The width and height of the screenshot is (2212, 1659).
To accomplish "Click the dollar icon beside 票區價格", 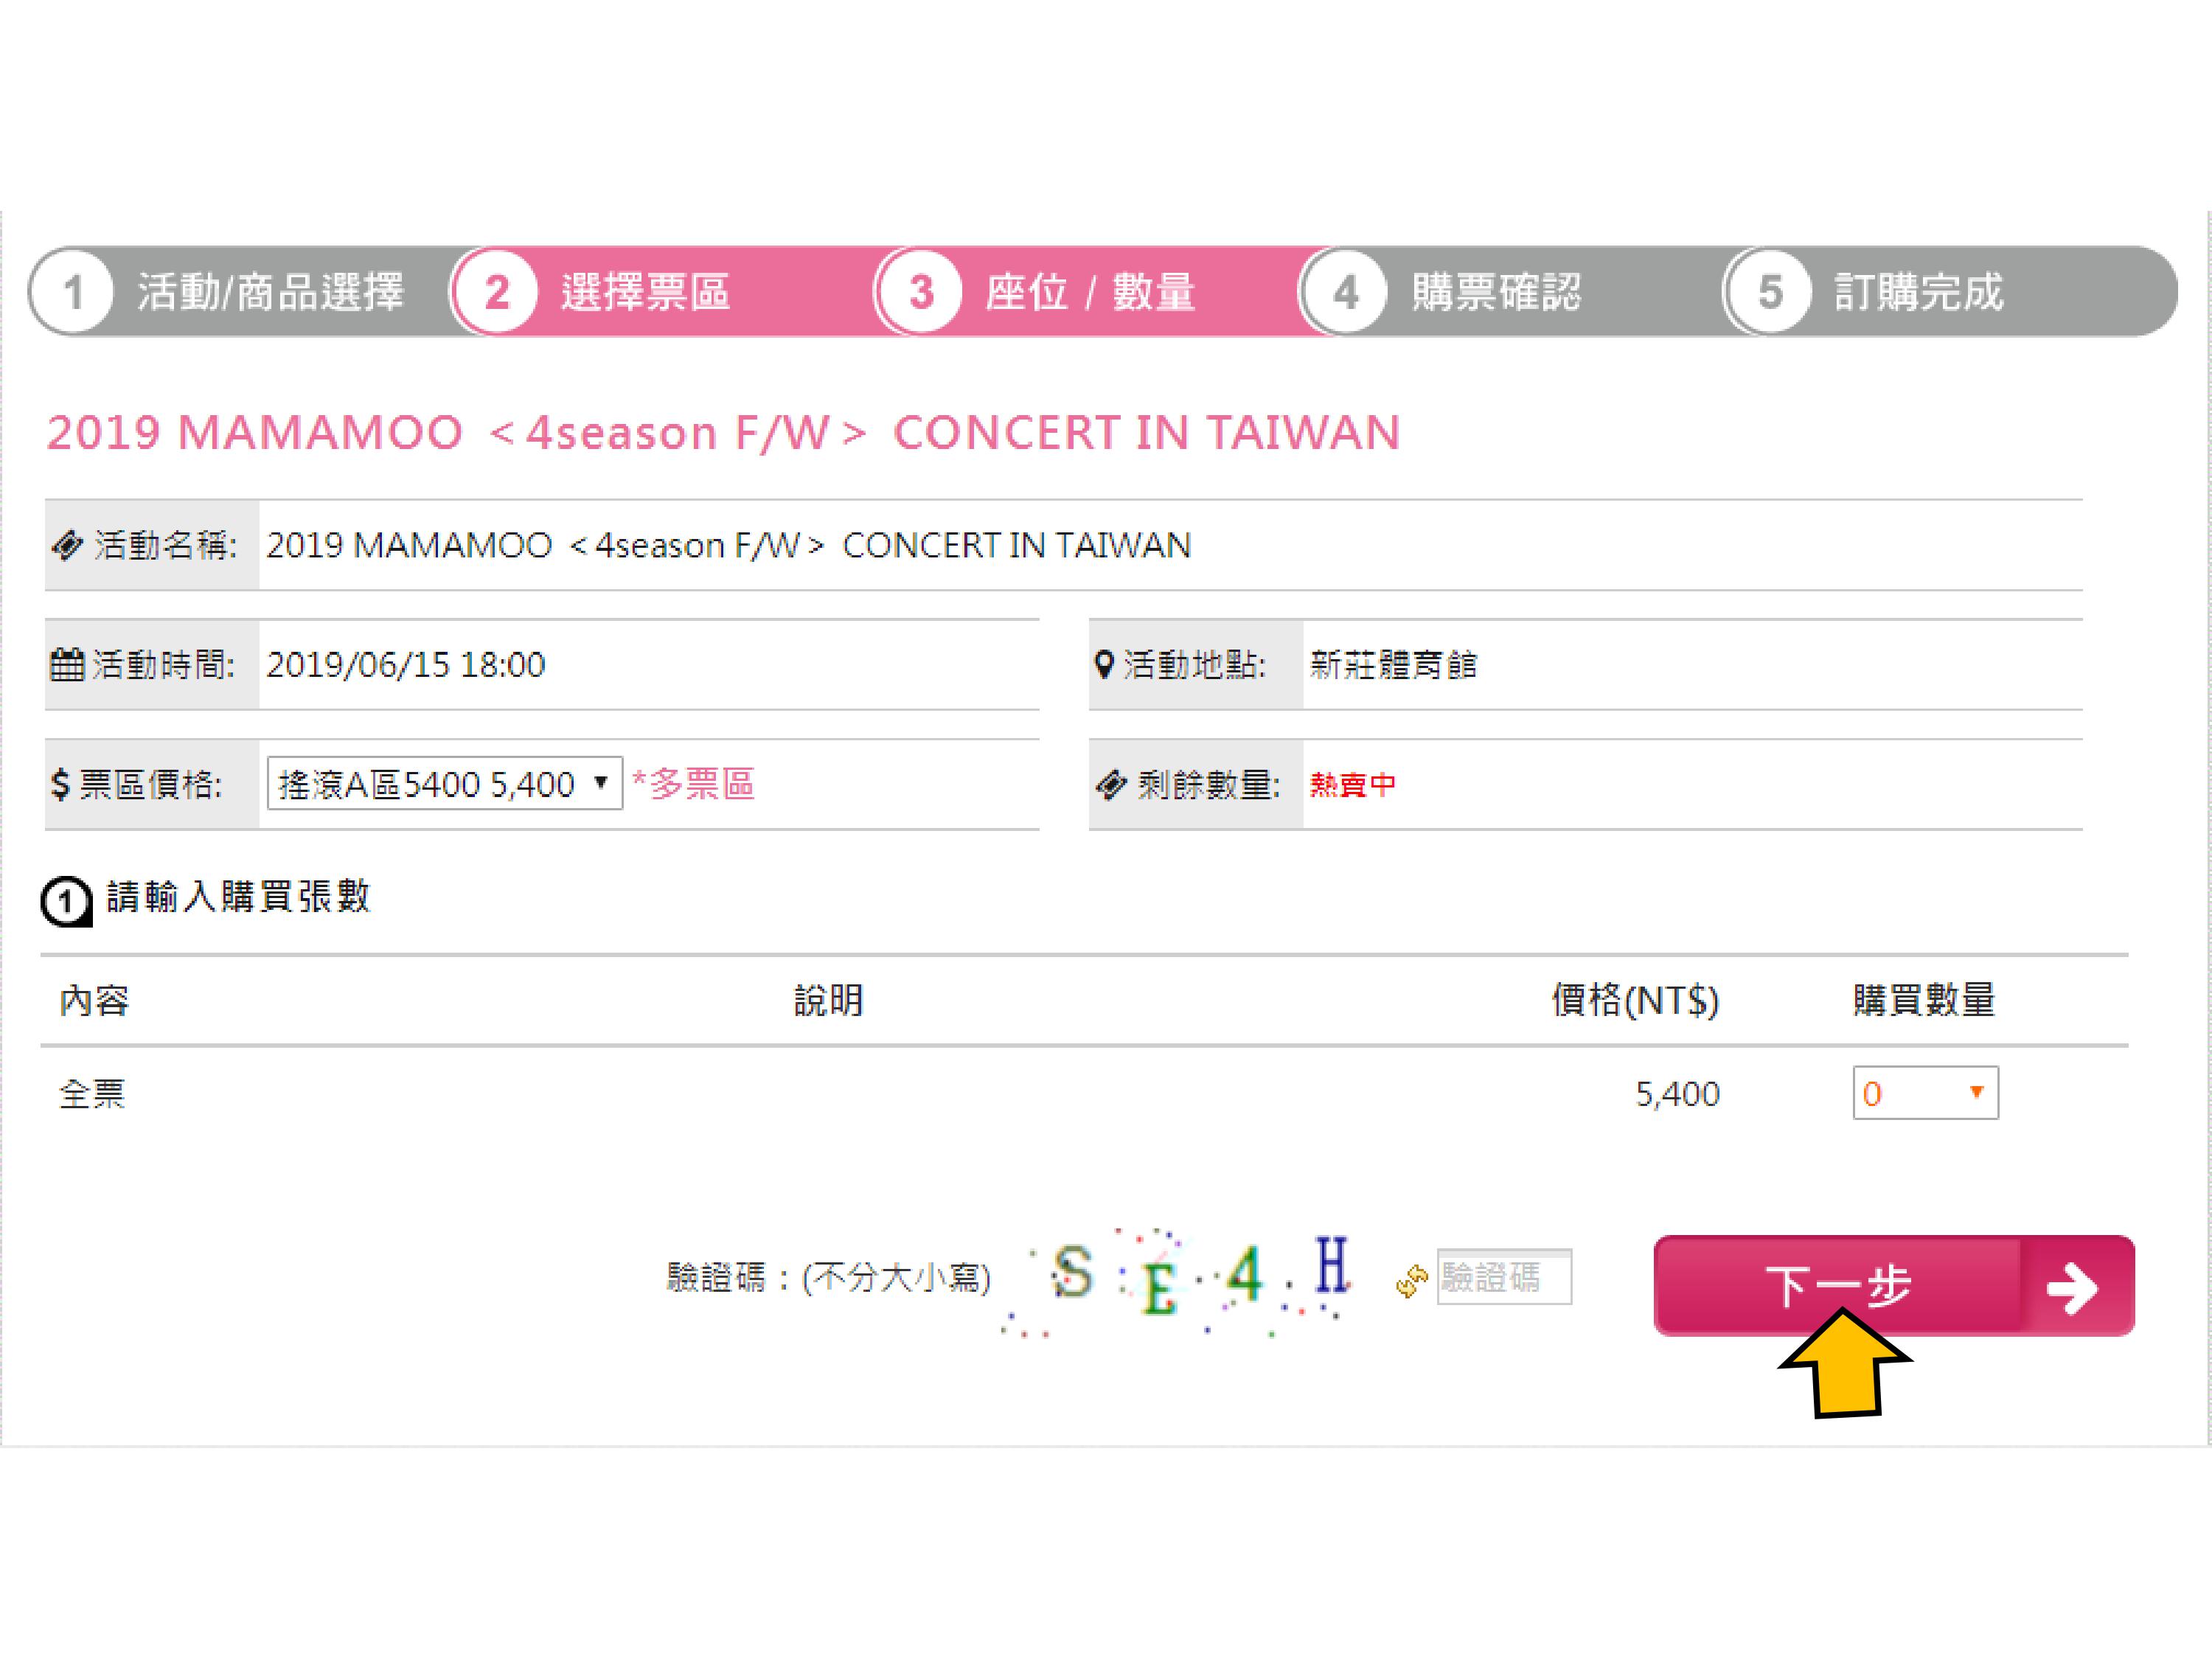I will (61, 784).
